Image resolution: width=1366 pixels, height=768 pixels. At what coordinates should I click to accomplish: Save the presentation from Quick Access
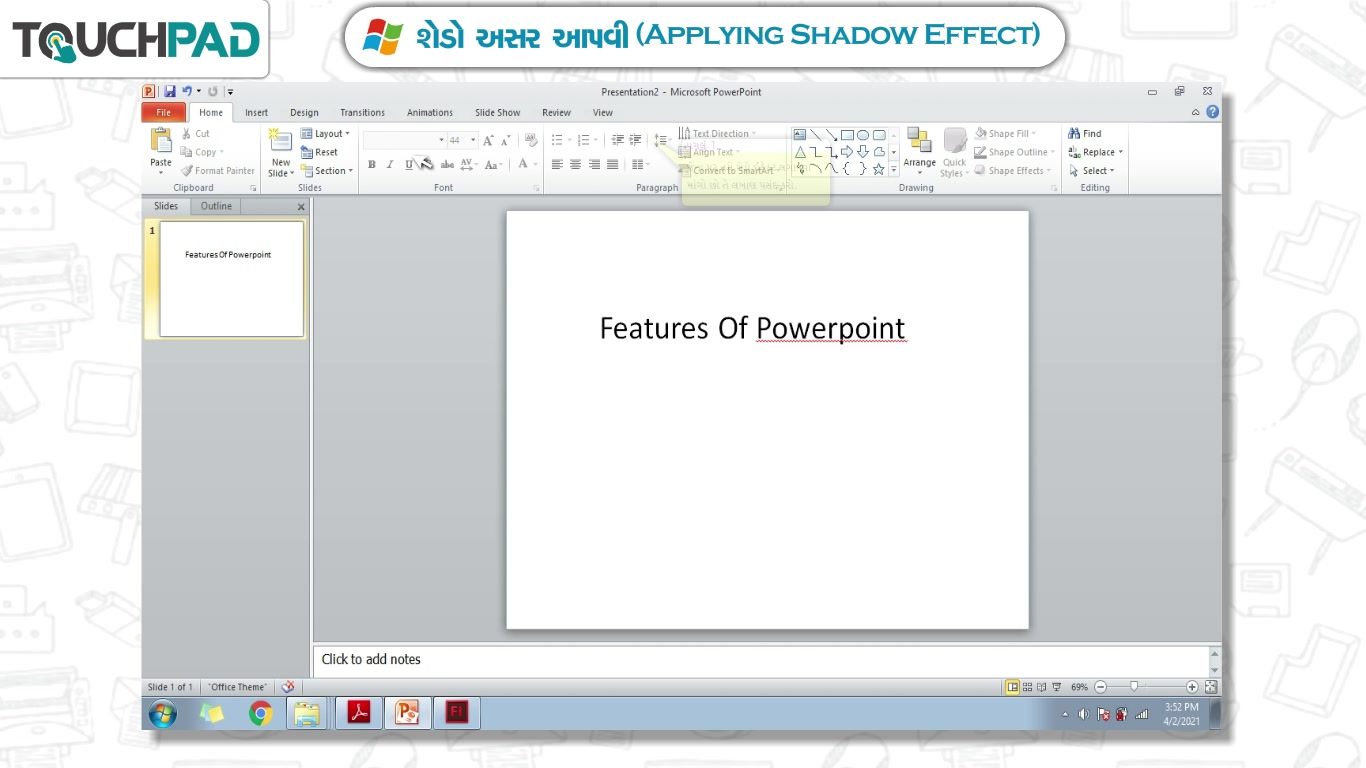170,92
